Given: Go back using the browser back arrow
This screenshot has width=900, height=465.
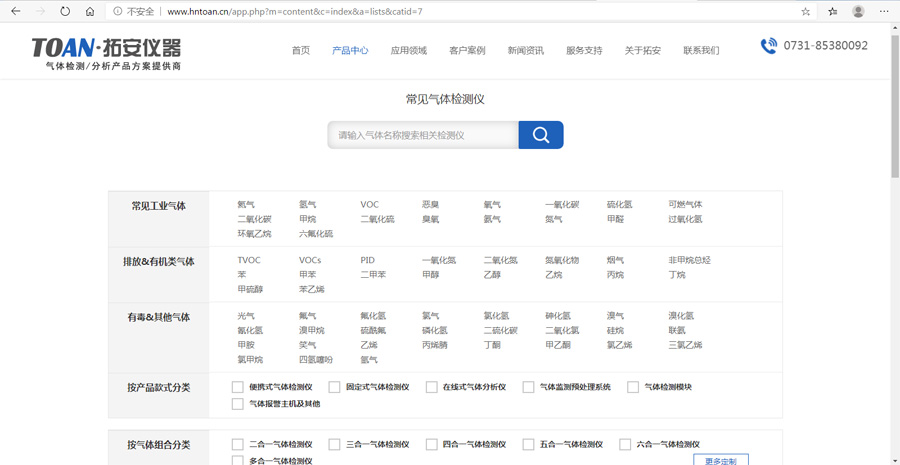Looking at the screenshot, I should pos(15,11).
